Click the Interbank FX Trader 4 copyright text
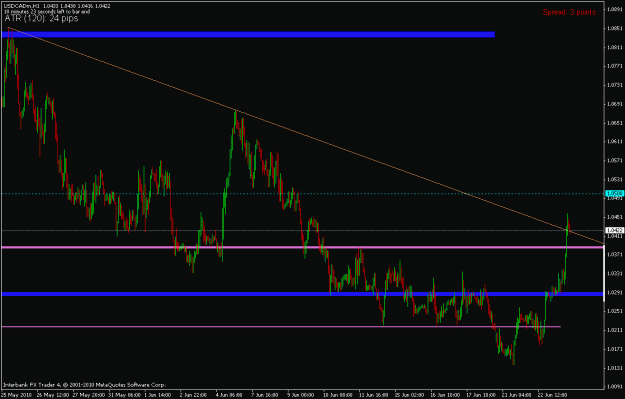 tap(84, 385)
